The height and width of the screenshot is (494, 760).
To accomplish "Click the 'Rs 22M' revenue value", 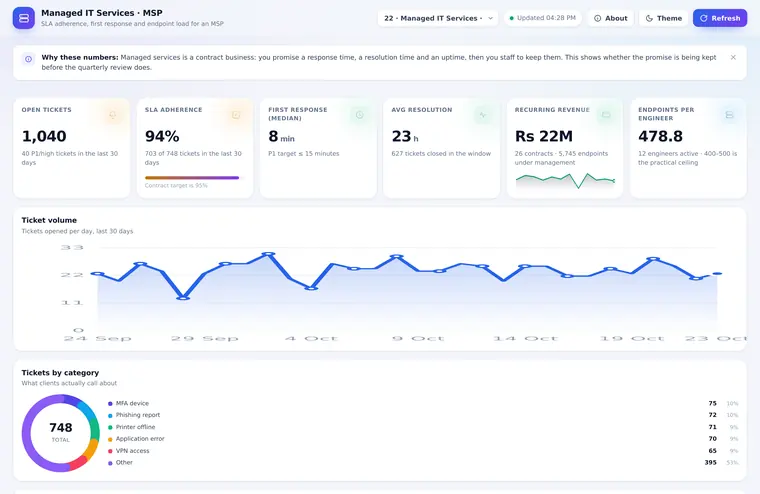I will [x=544, y=136].
